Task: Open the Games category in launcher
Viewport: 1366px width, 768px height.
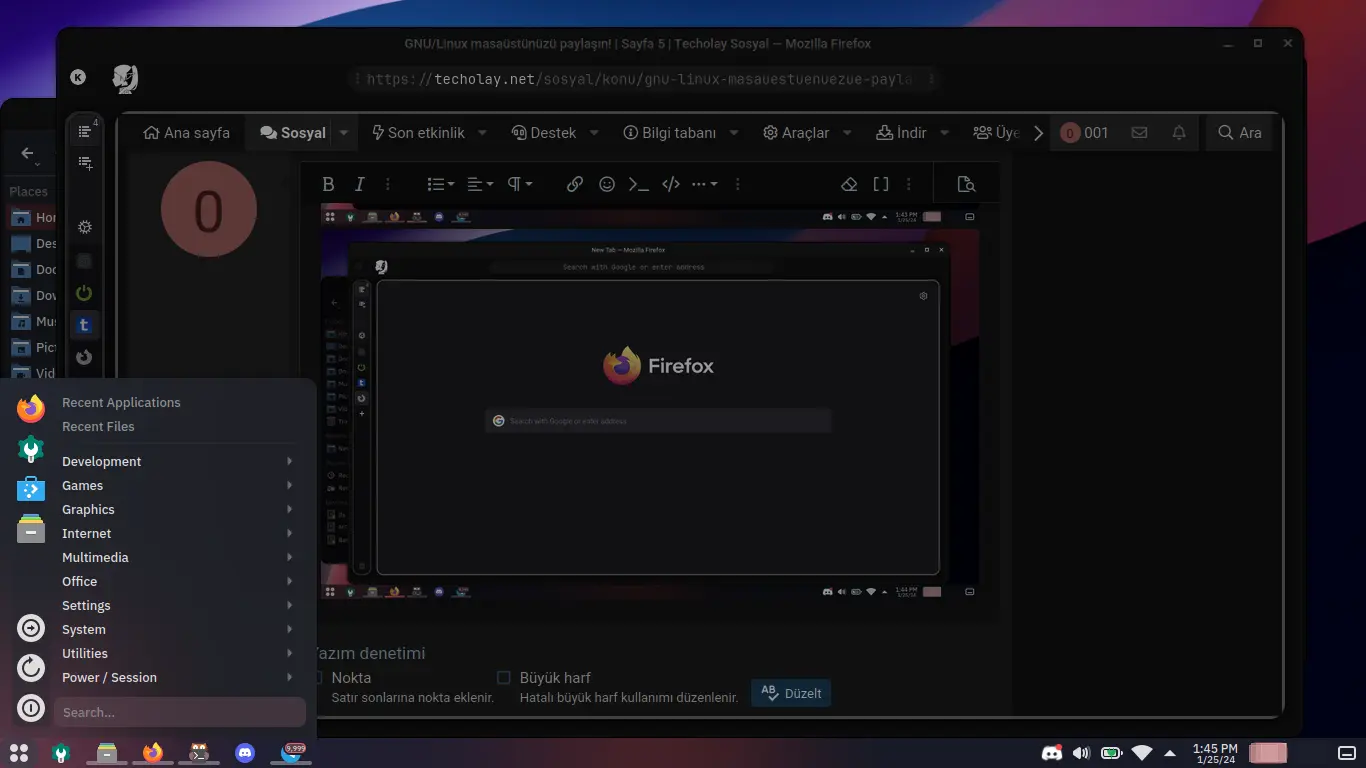Action: pos(179,485)
